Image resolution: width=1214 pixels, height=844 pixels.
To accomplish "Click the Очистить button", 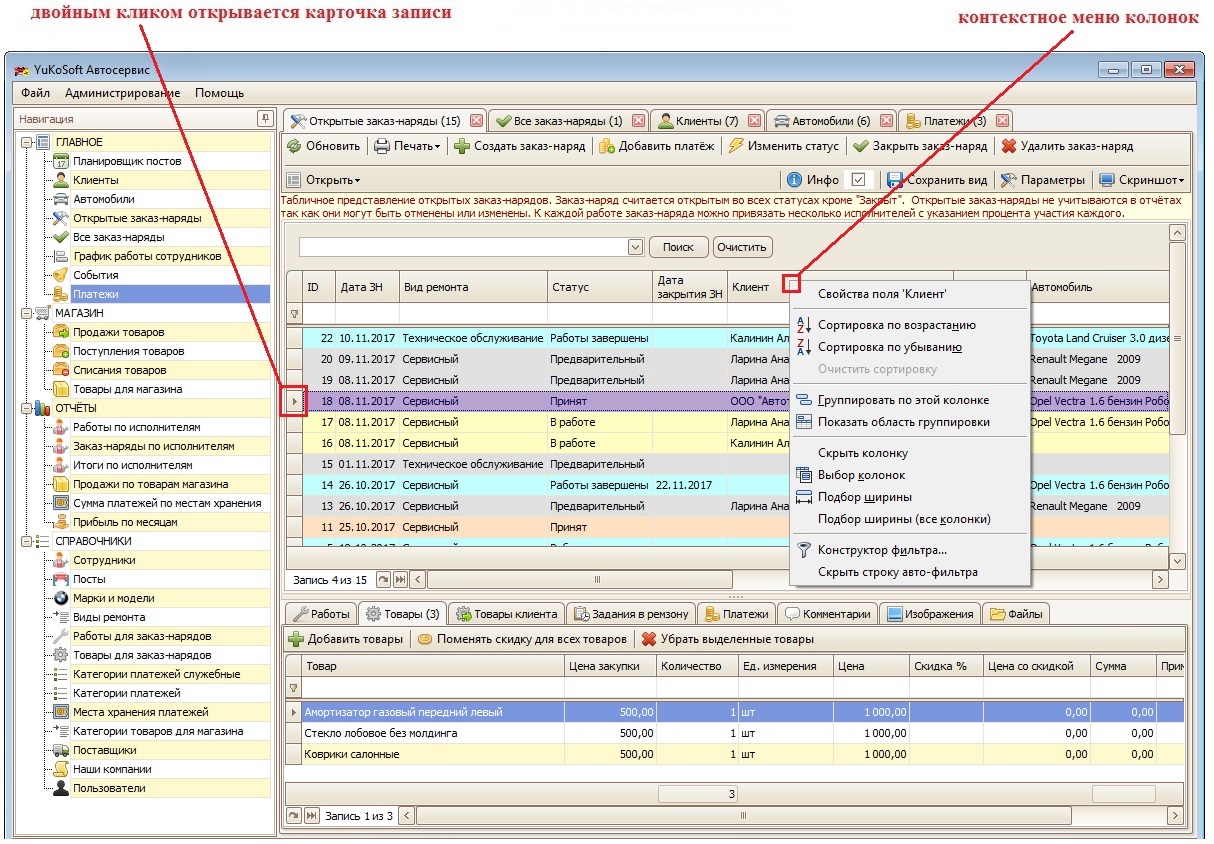I will 742,247.
